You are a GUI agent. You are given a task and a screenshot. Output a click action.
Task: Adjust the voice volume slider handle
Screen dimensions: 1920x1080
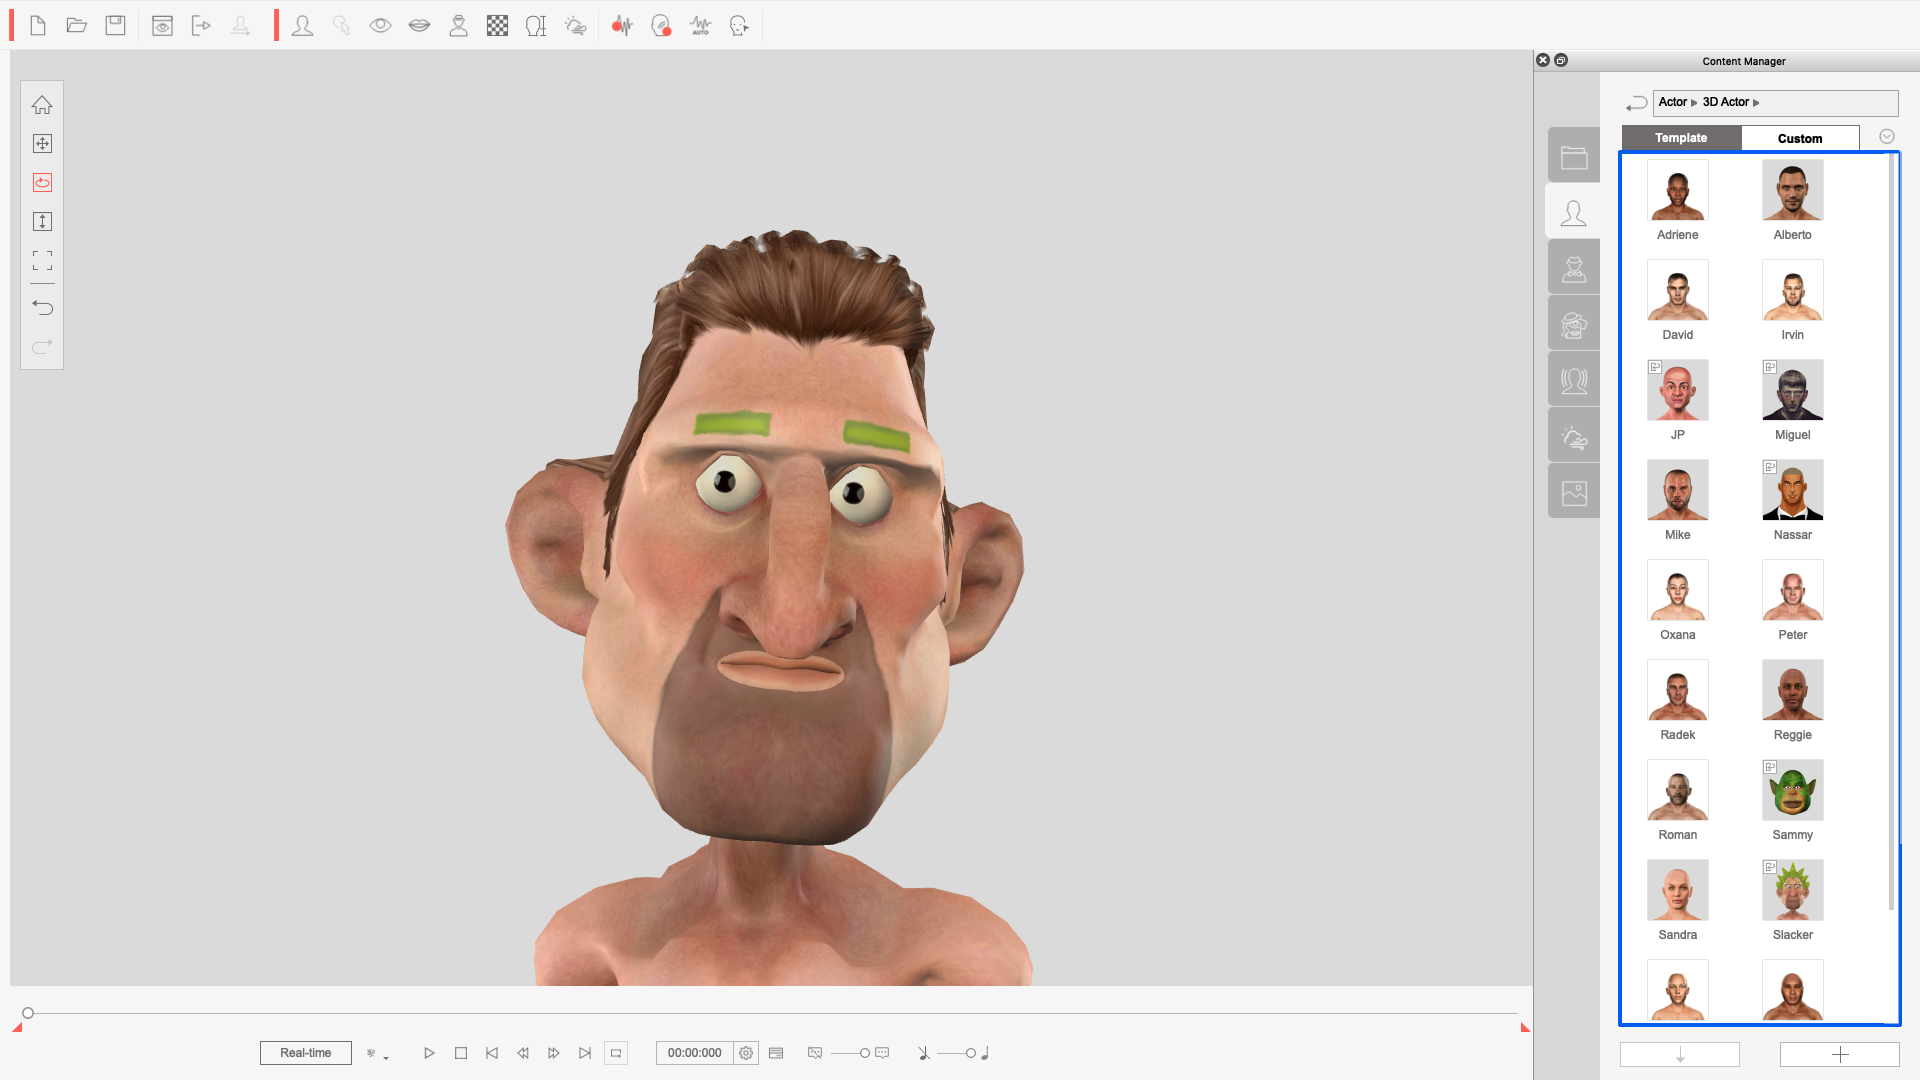[x=865, y=1053]
